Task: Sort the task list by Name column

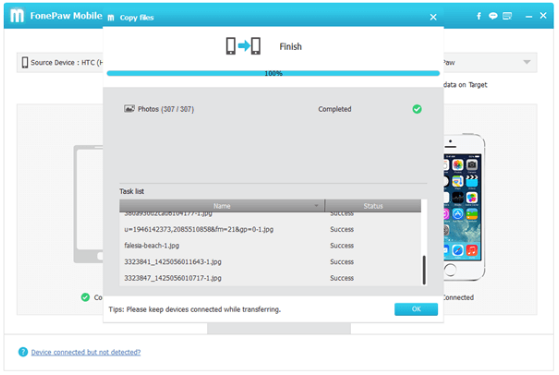Action: (222, 206)
